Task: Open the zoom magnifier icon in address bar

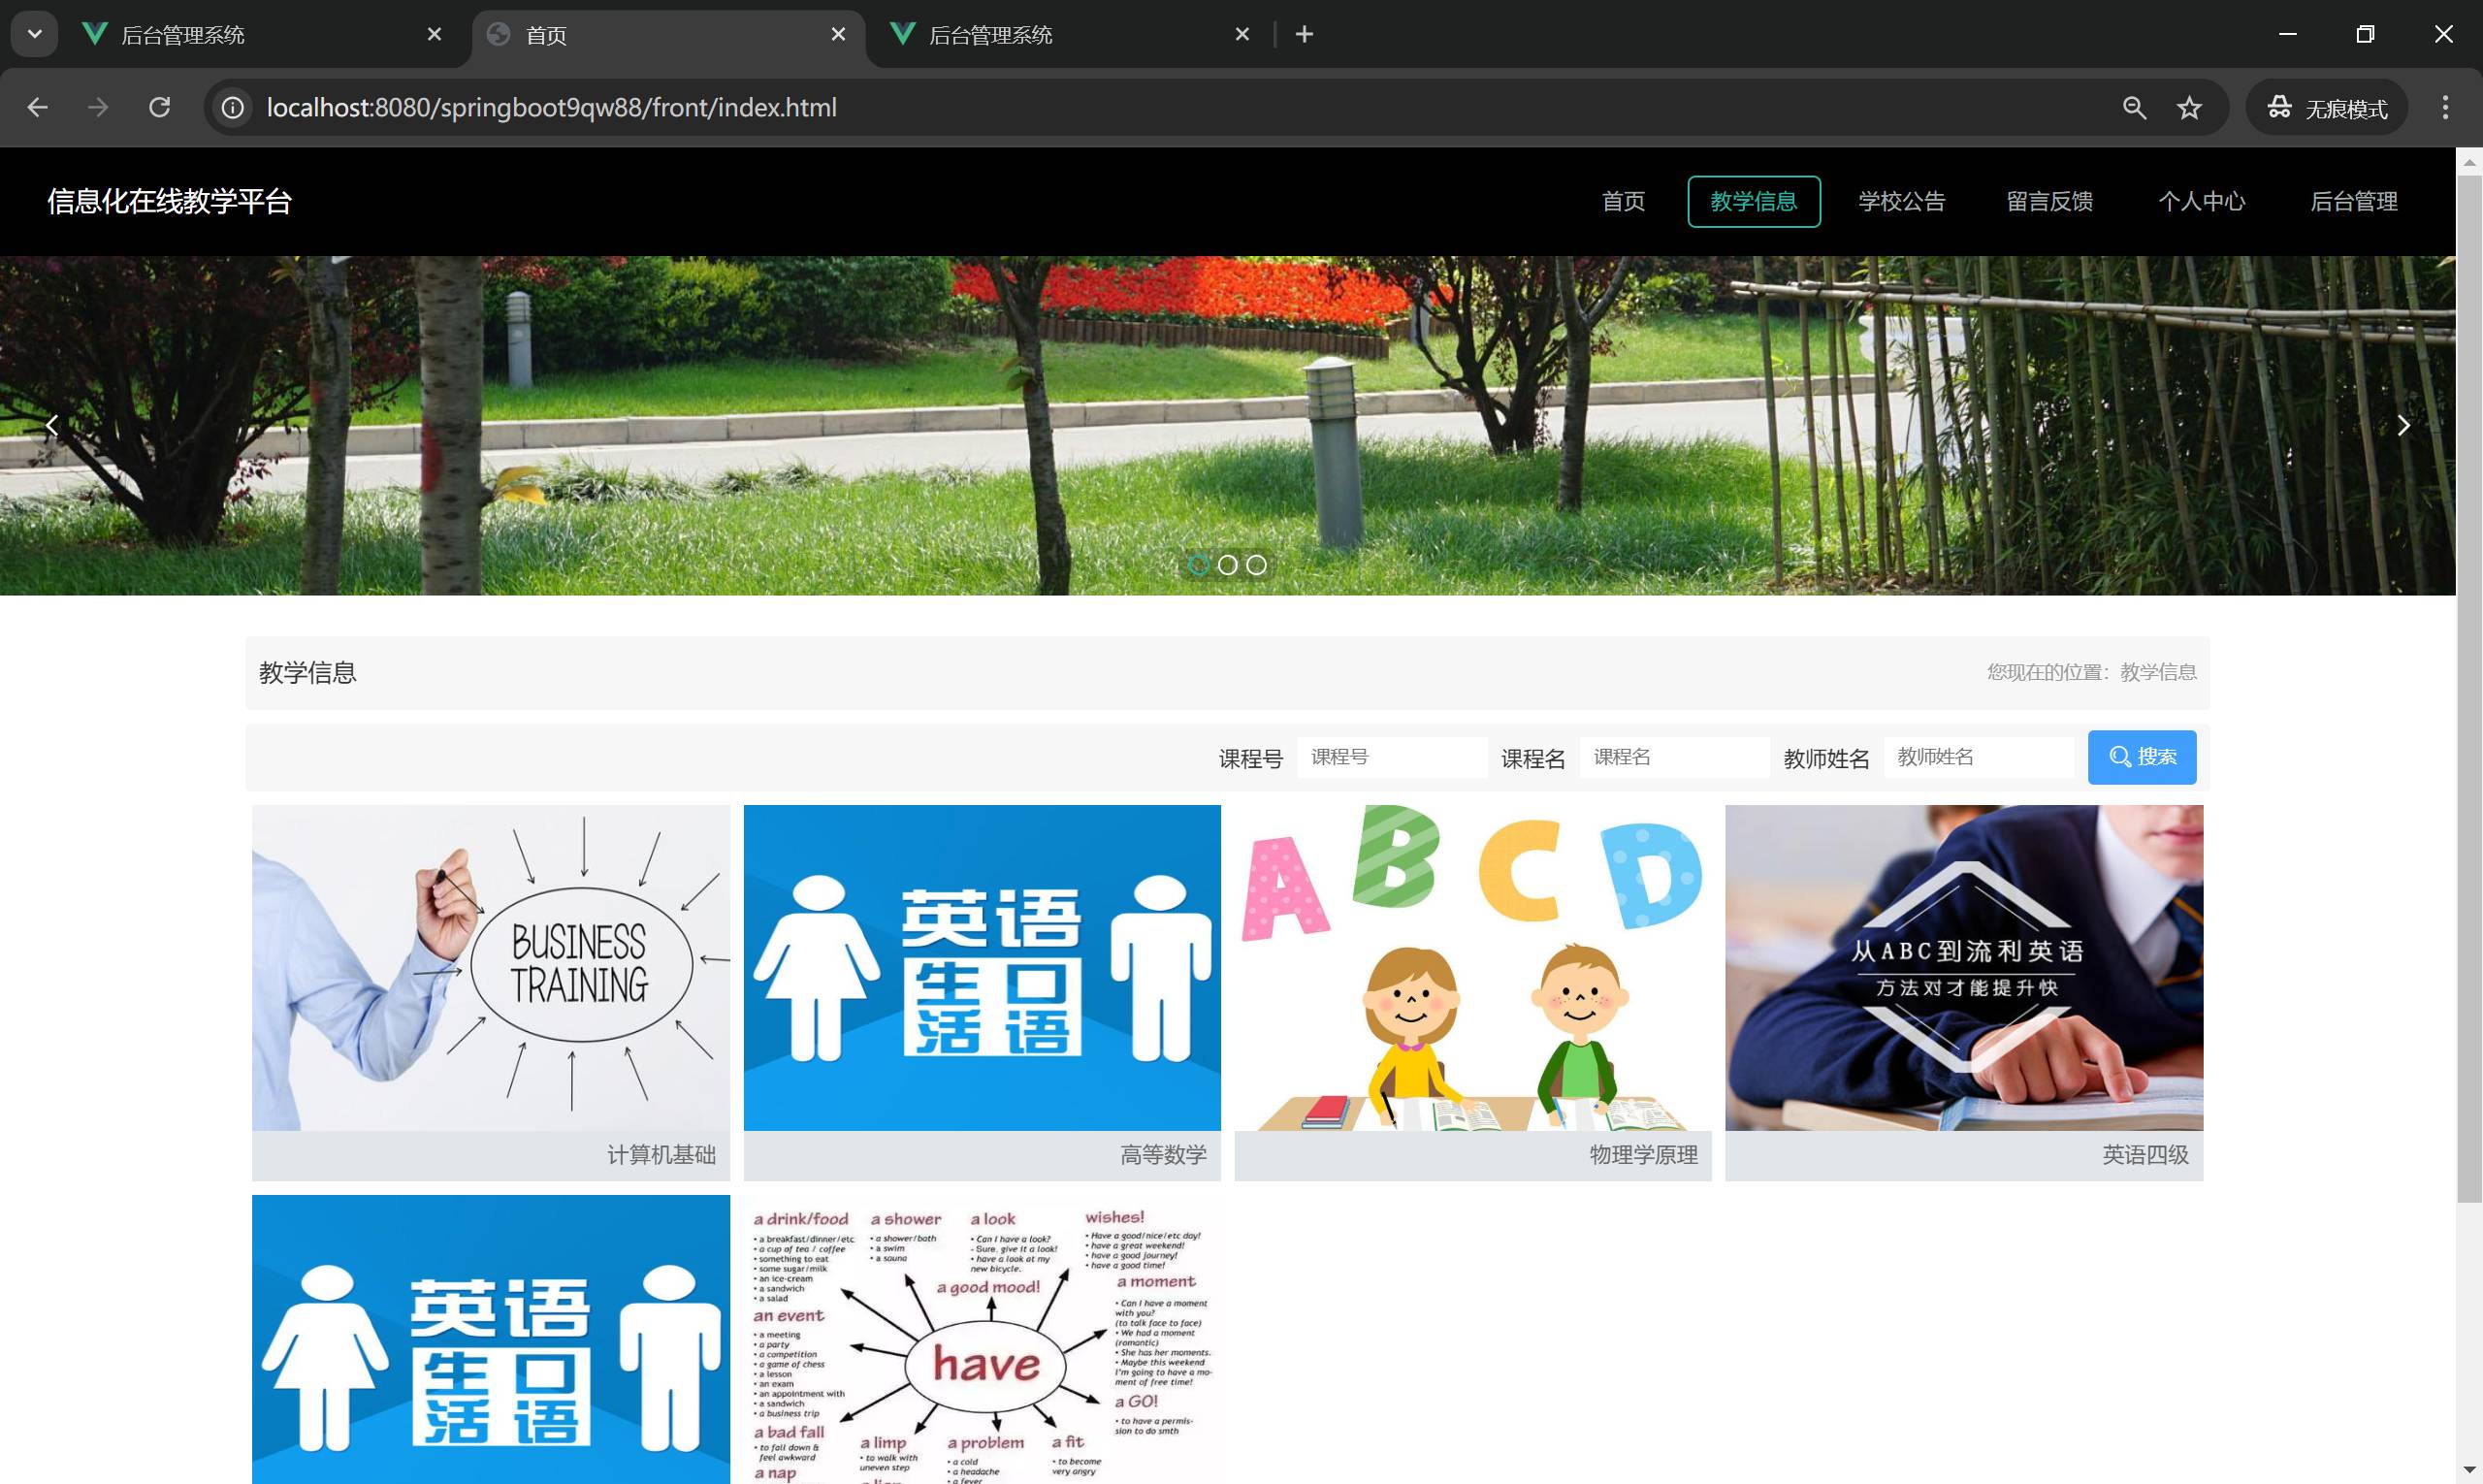Action: click(x=2134, y=107)
